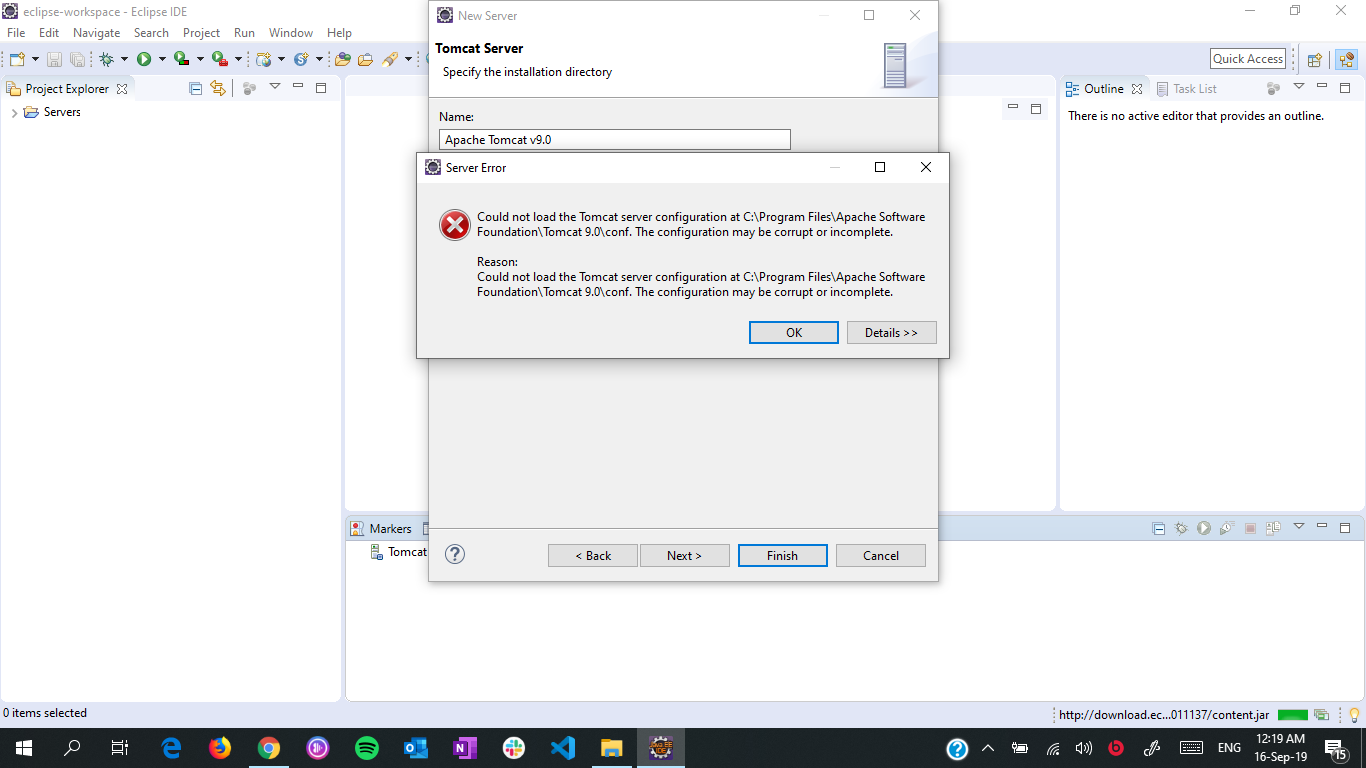Click the background operations icon in status bar

(x=1322, y=715)
